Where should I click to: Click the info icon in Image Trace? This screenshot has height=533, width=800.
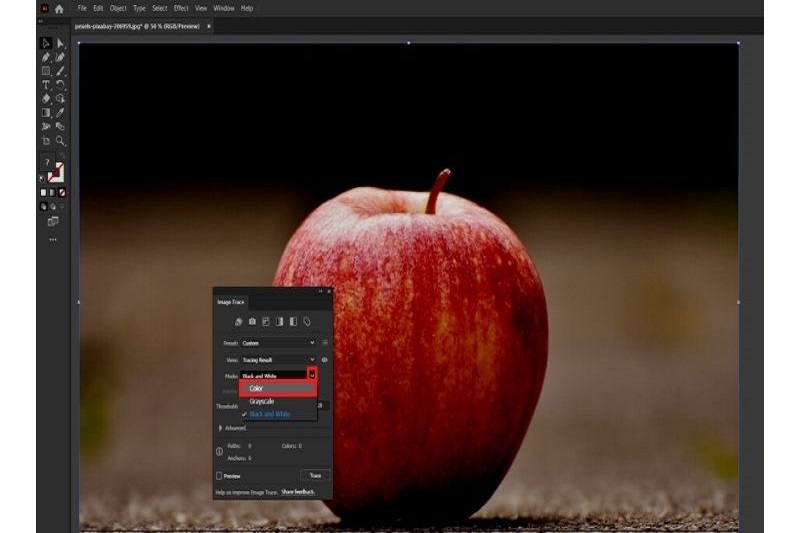pyautogui.click(x=219, y=451)
